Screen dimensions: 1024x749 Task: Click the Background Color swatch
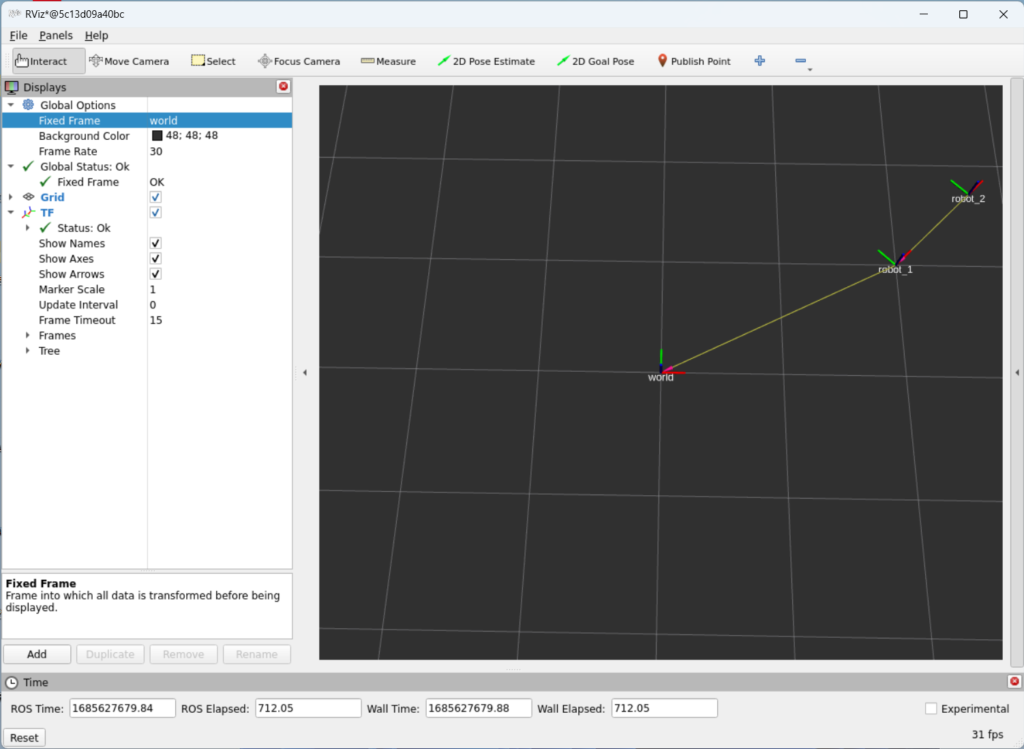pos(157,135)
